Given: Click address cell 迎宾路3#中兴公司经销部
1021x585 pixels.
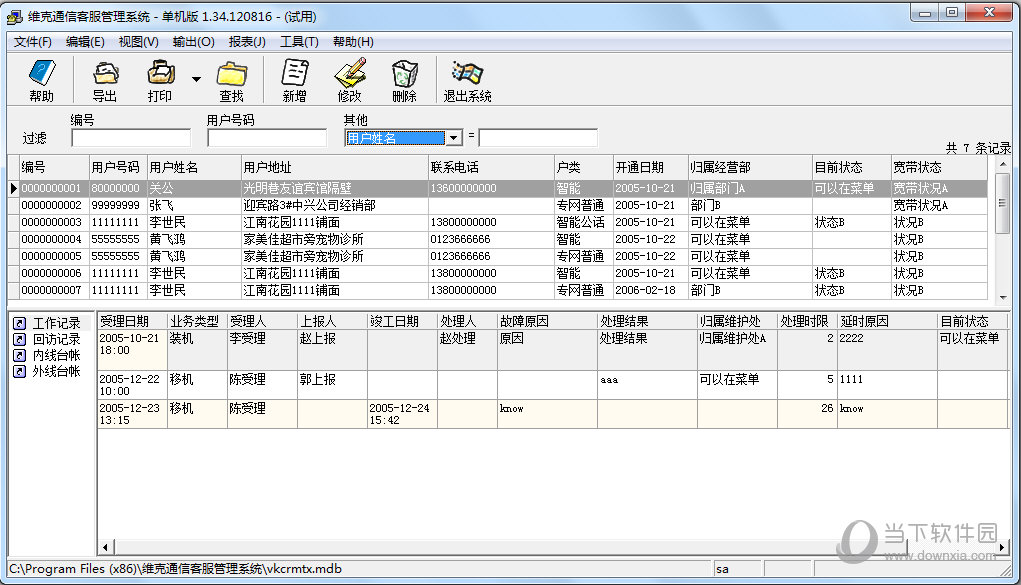Looking at the screenshot, I should point(334,205).
